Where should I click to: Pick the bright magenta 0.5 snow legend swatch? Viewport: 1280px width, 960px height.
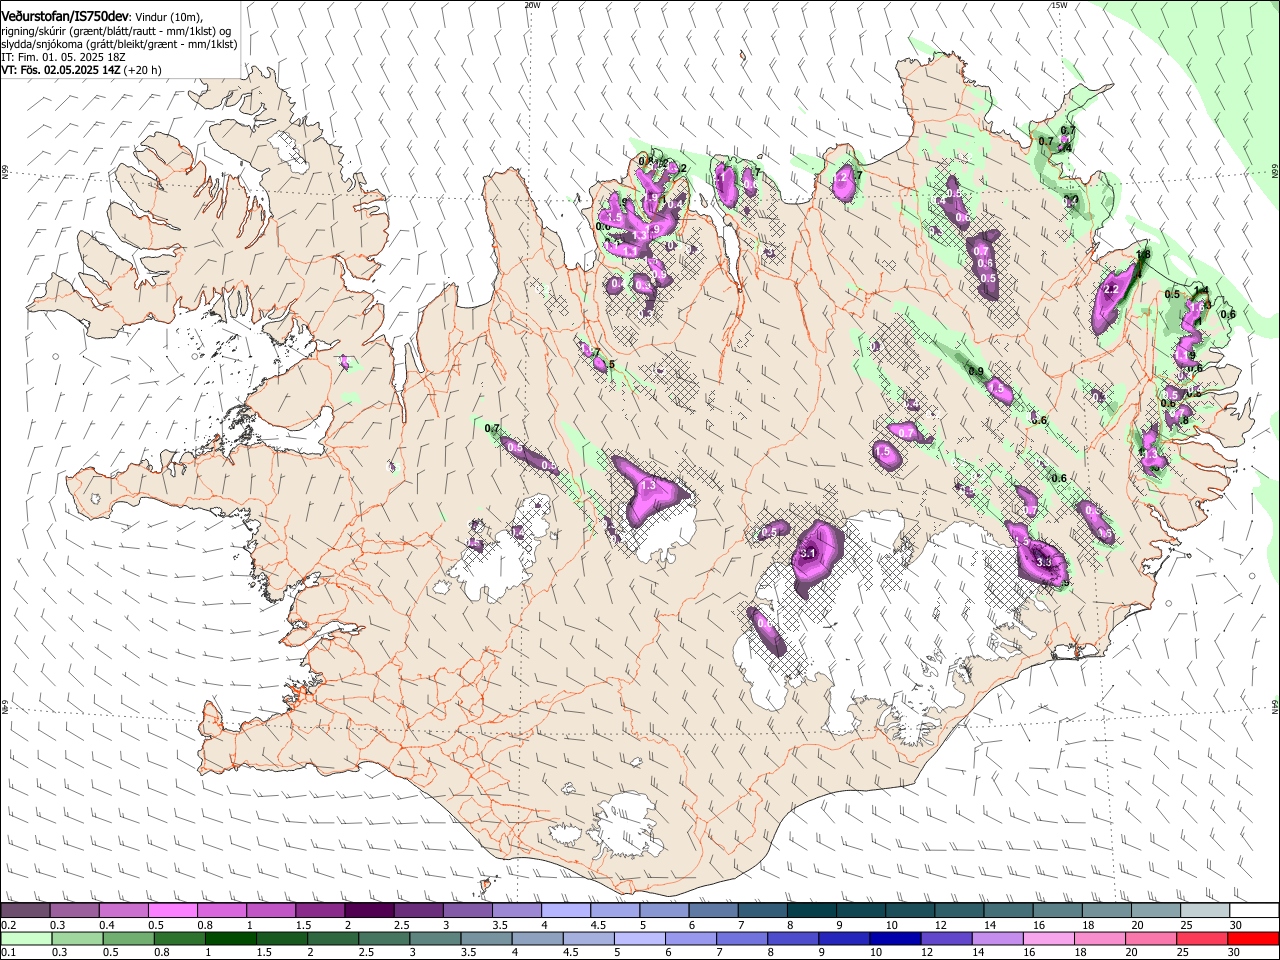coord(173,911)
